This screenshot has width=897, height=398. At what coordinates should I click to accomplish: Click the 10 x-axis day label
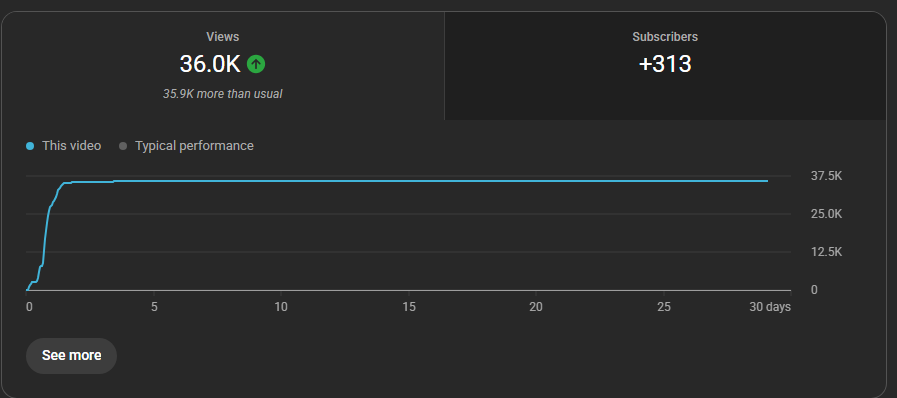pyautogui.click(x=281, y=307)
